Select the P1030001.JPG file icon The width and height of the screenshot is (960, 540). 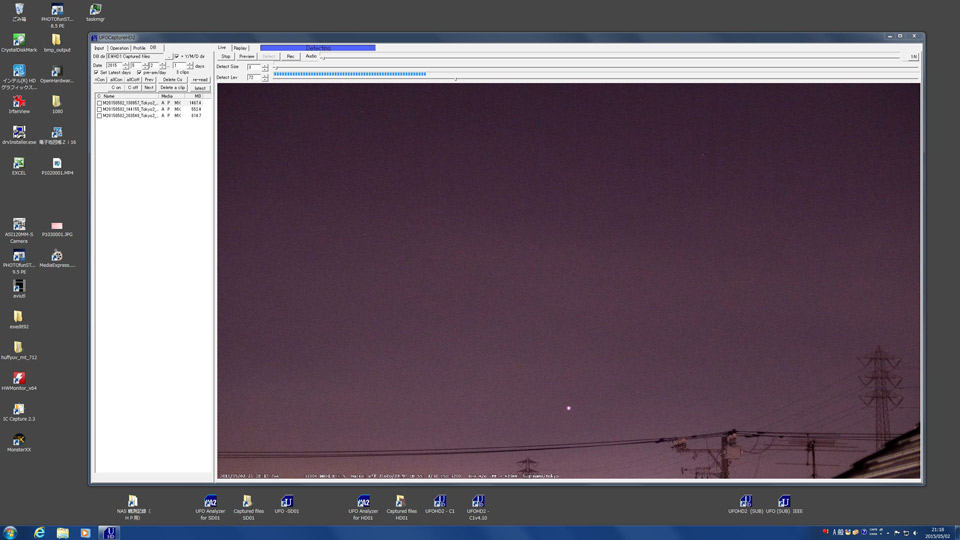tap(57, 229)
